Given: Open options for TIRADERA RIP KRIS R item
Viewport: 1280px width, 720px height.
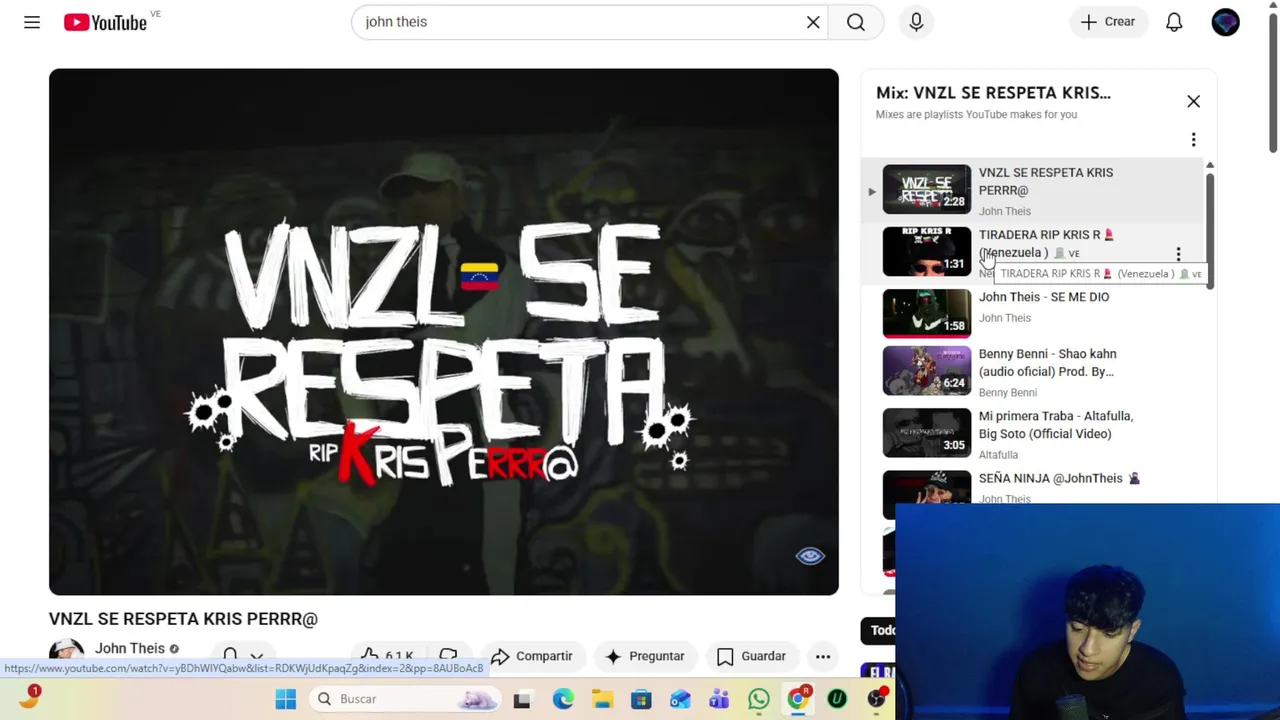Looking at the screenshot, I should [x=1178, y=254].
